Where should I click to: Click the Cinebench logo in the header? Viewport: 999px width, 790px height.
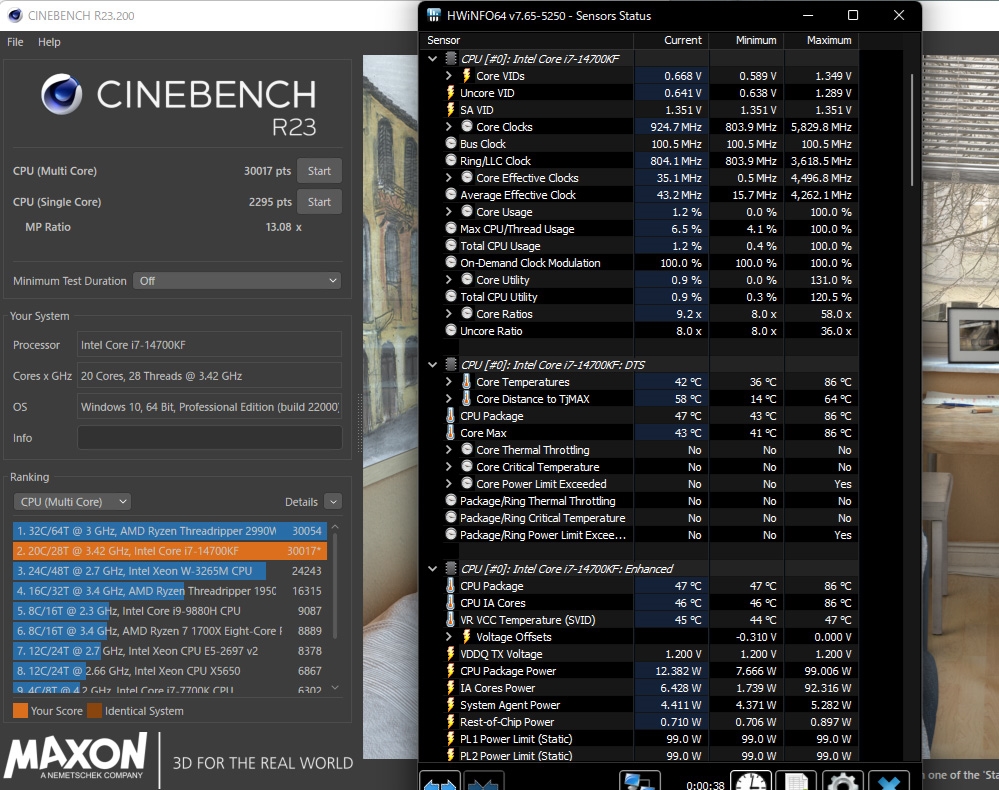(x=62, y=94)
